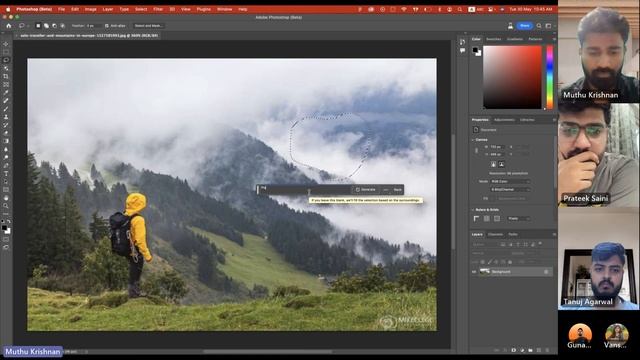Switch to the Adjustments tab

[504, 120]
